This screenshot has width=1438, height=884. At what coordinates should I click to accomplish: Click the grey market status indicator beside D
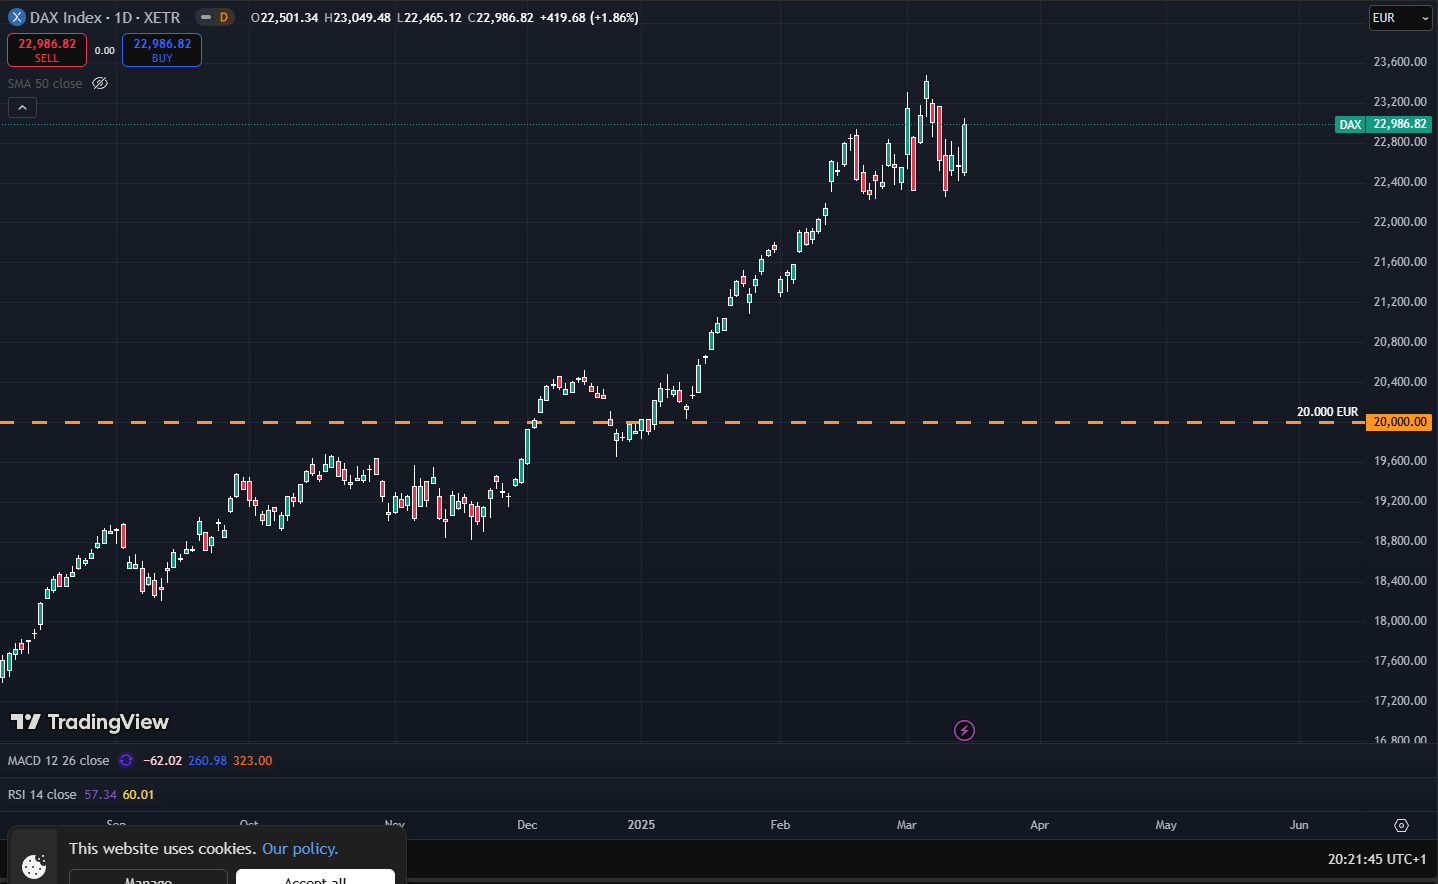coord(206,17)
